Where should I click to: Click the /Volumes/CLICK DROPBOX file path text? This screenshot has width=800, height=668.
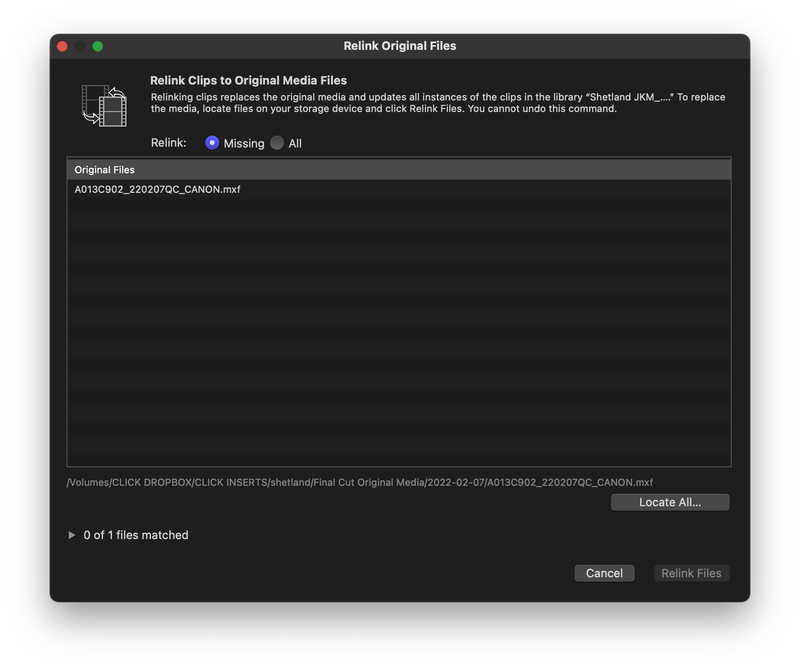(360, 482)
